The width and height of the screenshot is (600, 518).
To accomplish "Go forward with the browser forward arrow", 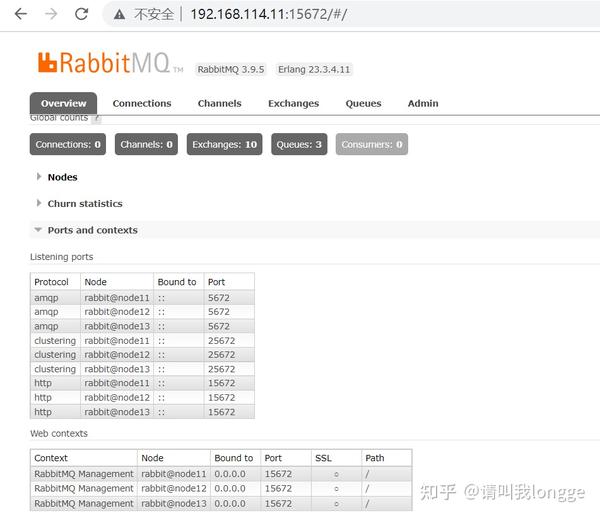I will 51,14.
